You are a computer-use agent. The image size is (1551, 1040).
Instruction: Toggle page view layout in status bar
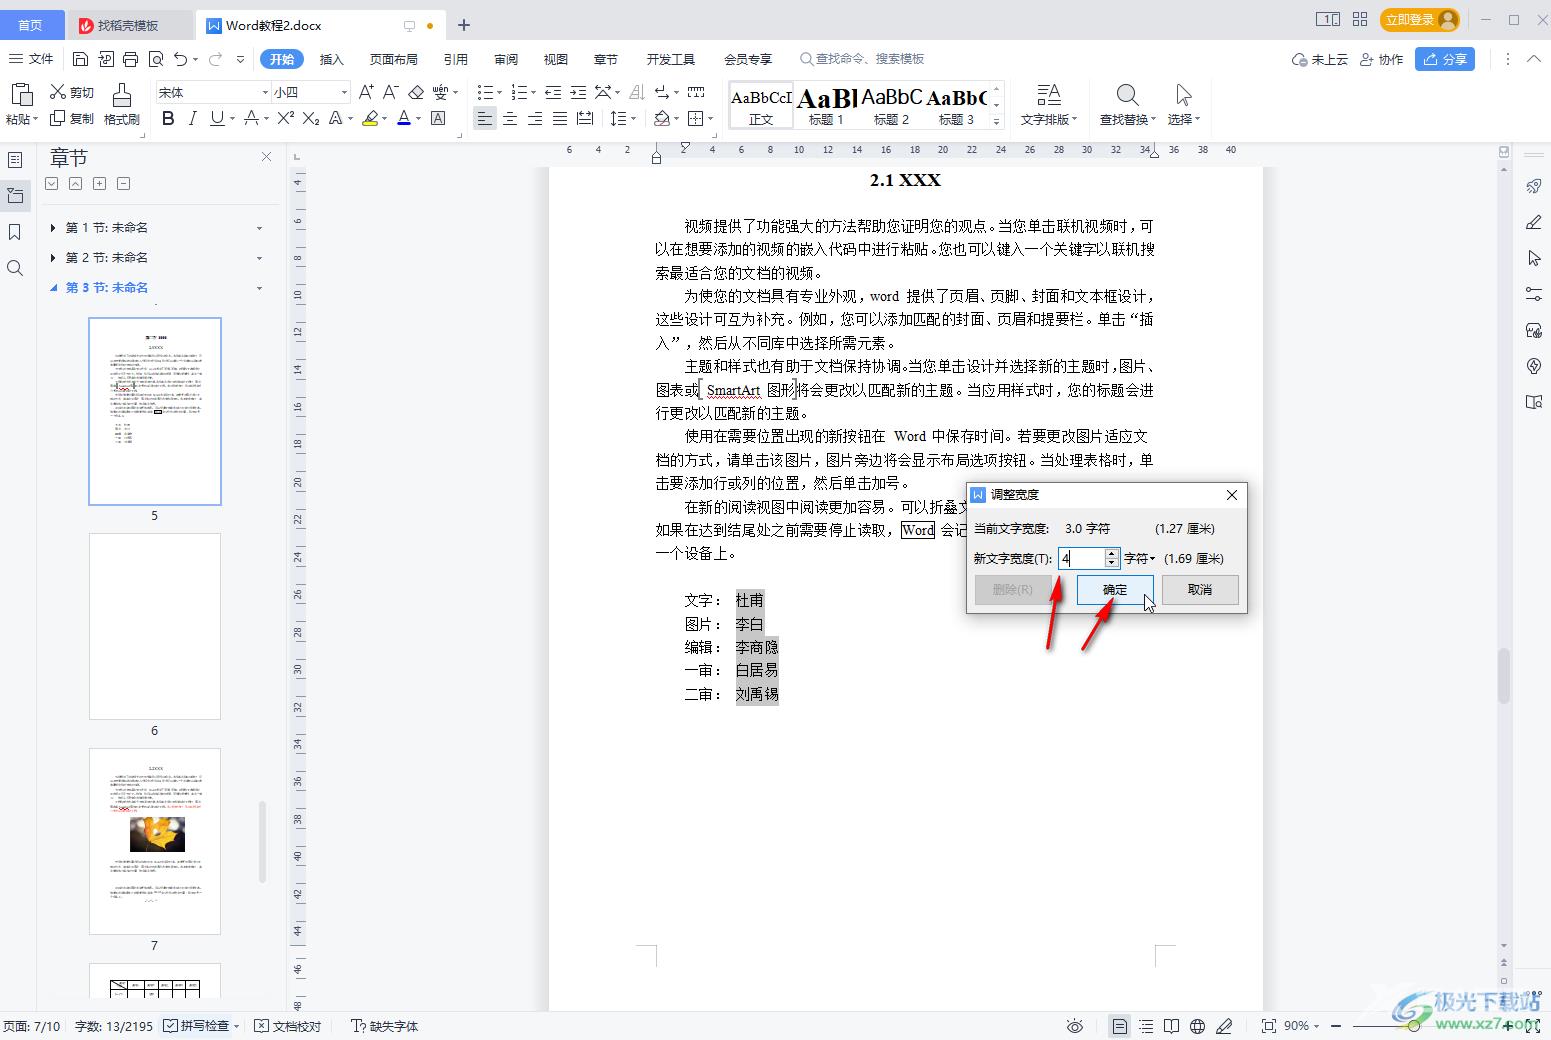(1119, 1026)
